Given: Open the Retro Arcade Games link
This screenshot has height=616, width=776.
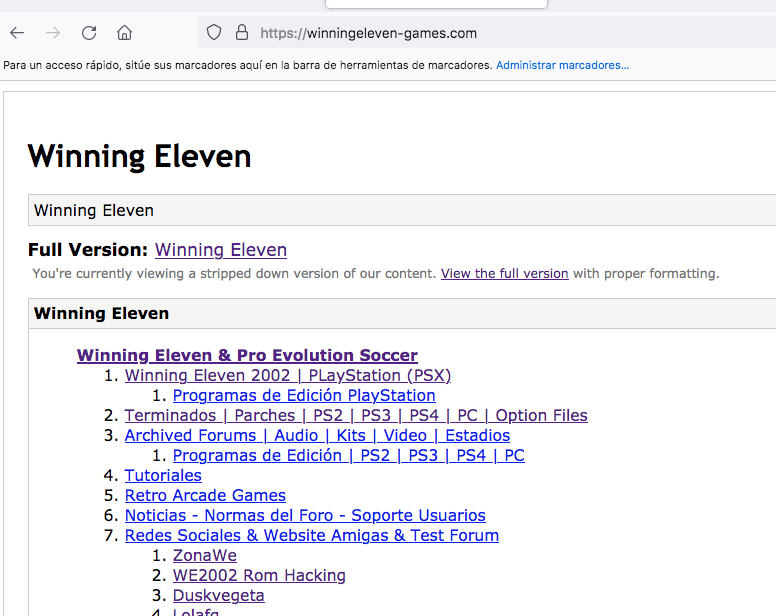Looking at the screenshot, I should point(205,495).
